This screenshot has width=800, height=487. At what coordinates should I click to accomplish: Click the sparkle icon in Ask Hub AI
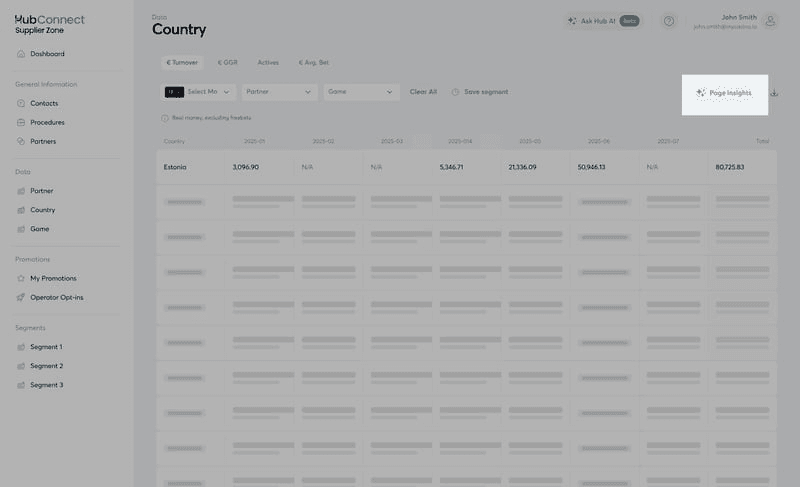click(x=572, y=21)
